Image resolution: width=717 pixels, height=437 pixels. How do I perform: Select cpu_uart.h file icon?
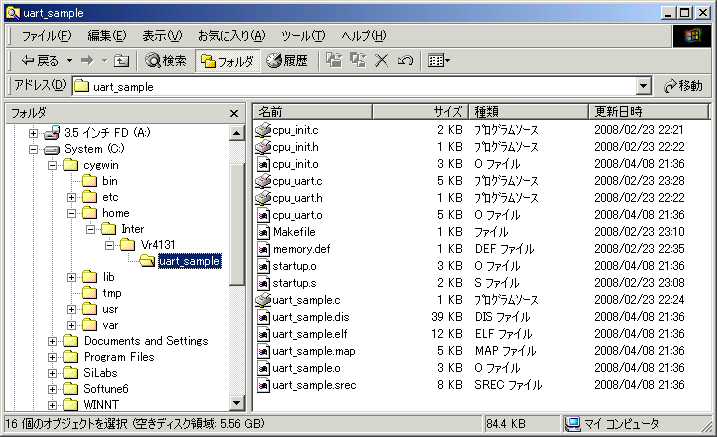coord(263,198)
